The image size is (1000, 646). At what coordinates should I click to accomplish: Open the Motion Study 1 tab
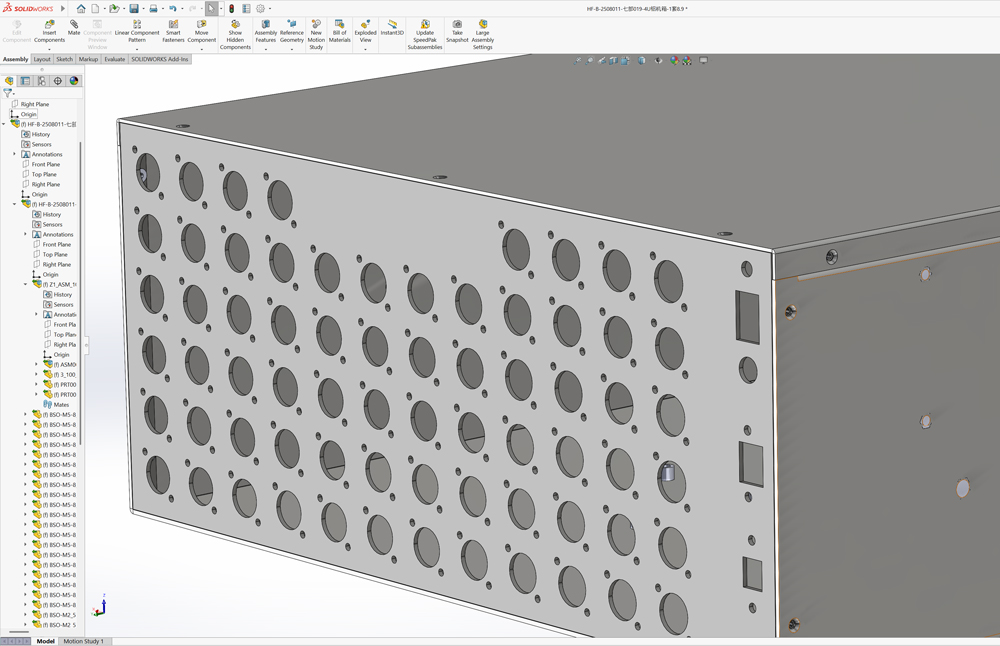coord(83,641)
